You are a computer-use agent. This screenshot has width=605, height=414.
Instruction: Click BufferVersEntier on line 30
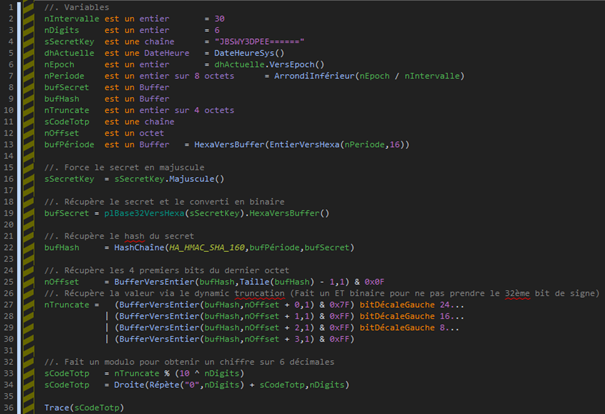coord(159,339)
